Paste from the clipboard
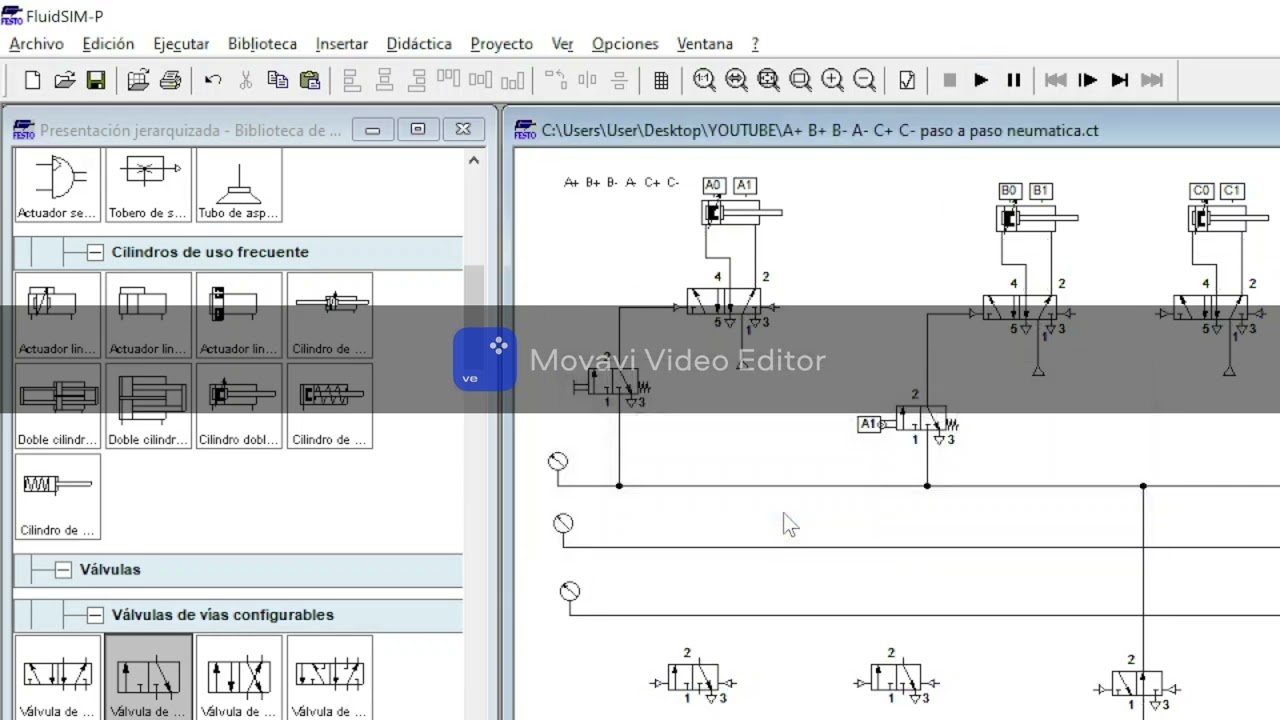 (310, 80)
